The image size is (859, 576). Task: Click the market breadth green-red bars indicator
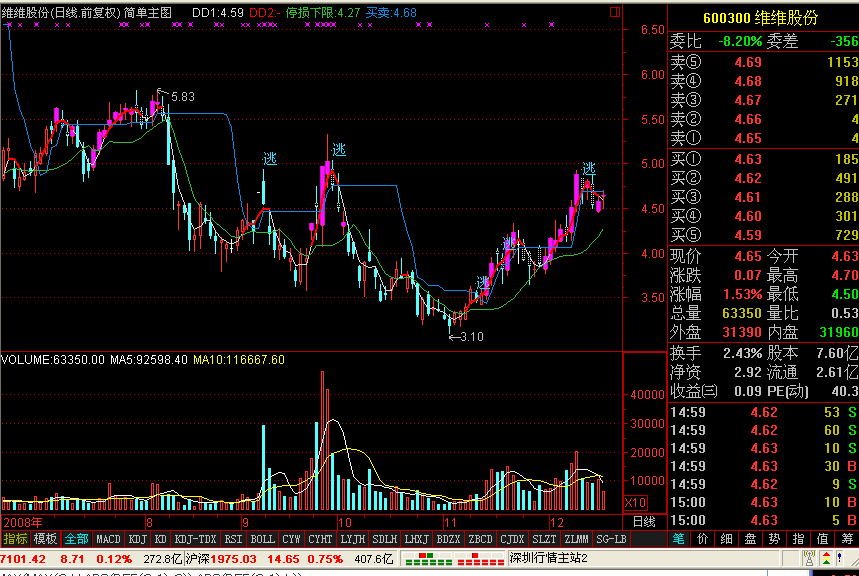[454, 558]
